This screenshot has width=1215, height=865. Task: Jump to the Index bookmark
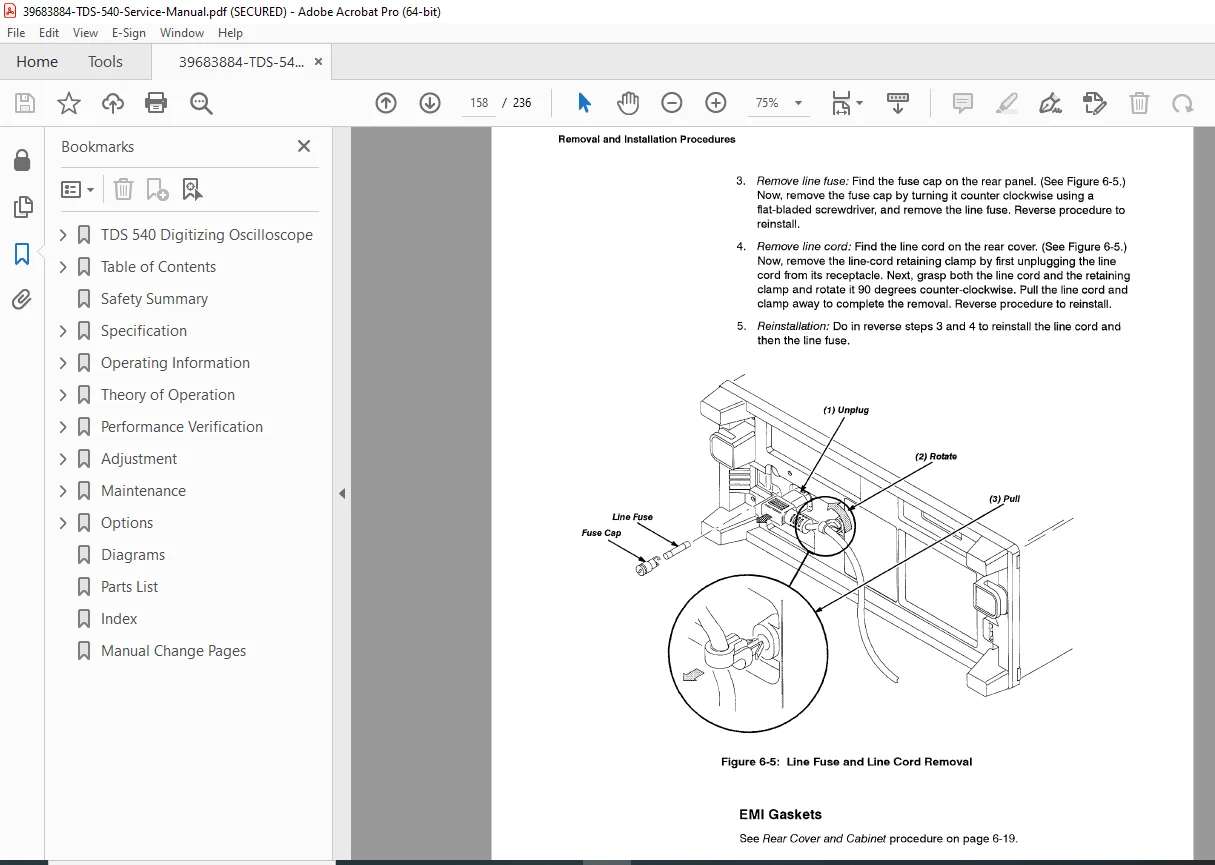coord(119,619)
